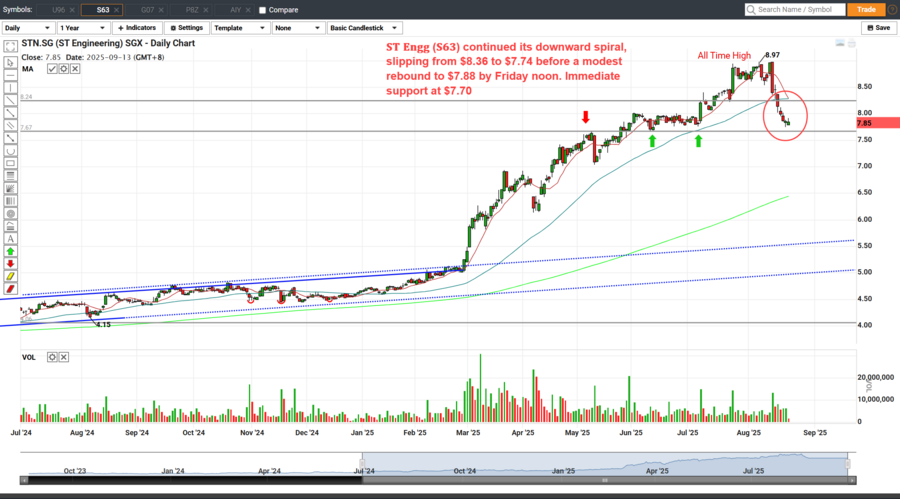Click left handle of timeline range selector
The height and width of the screenshot is (499, 900).
362,463
